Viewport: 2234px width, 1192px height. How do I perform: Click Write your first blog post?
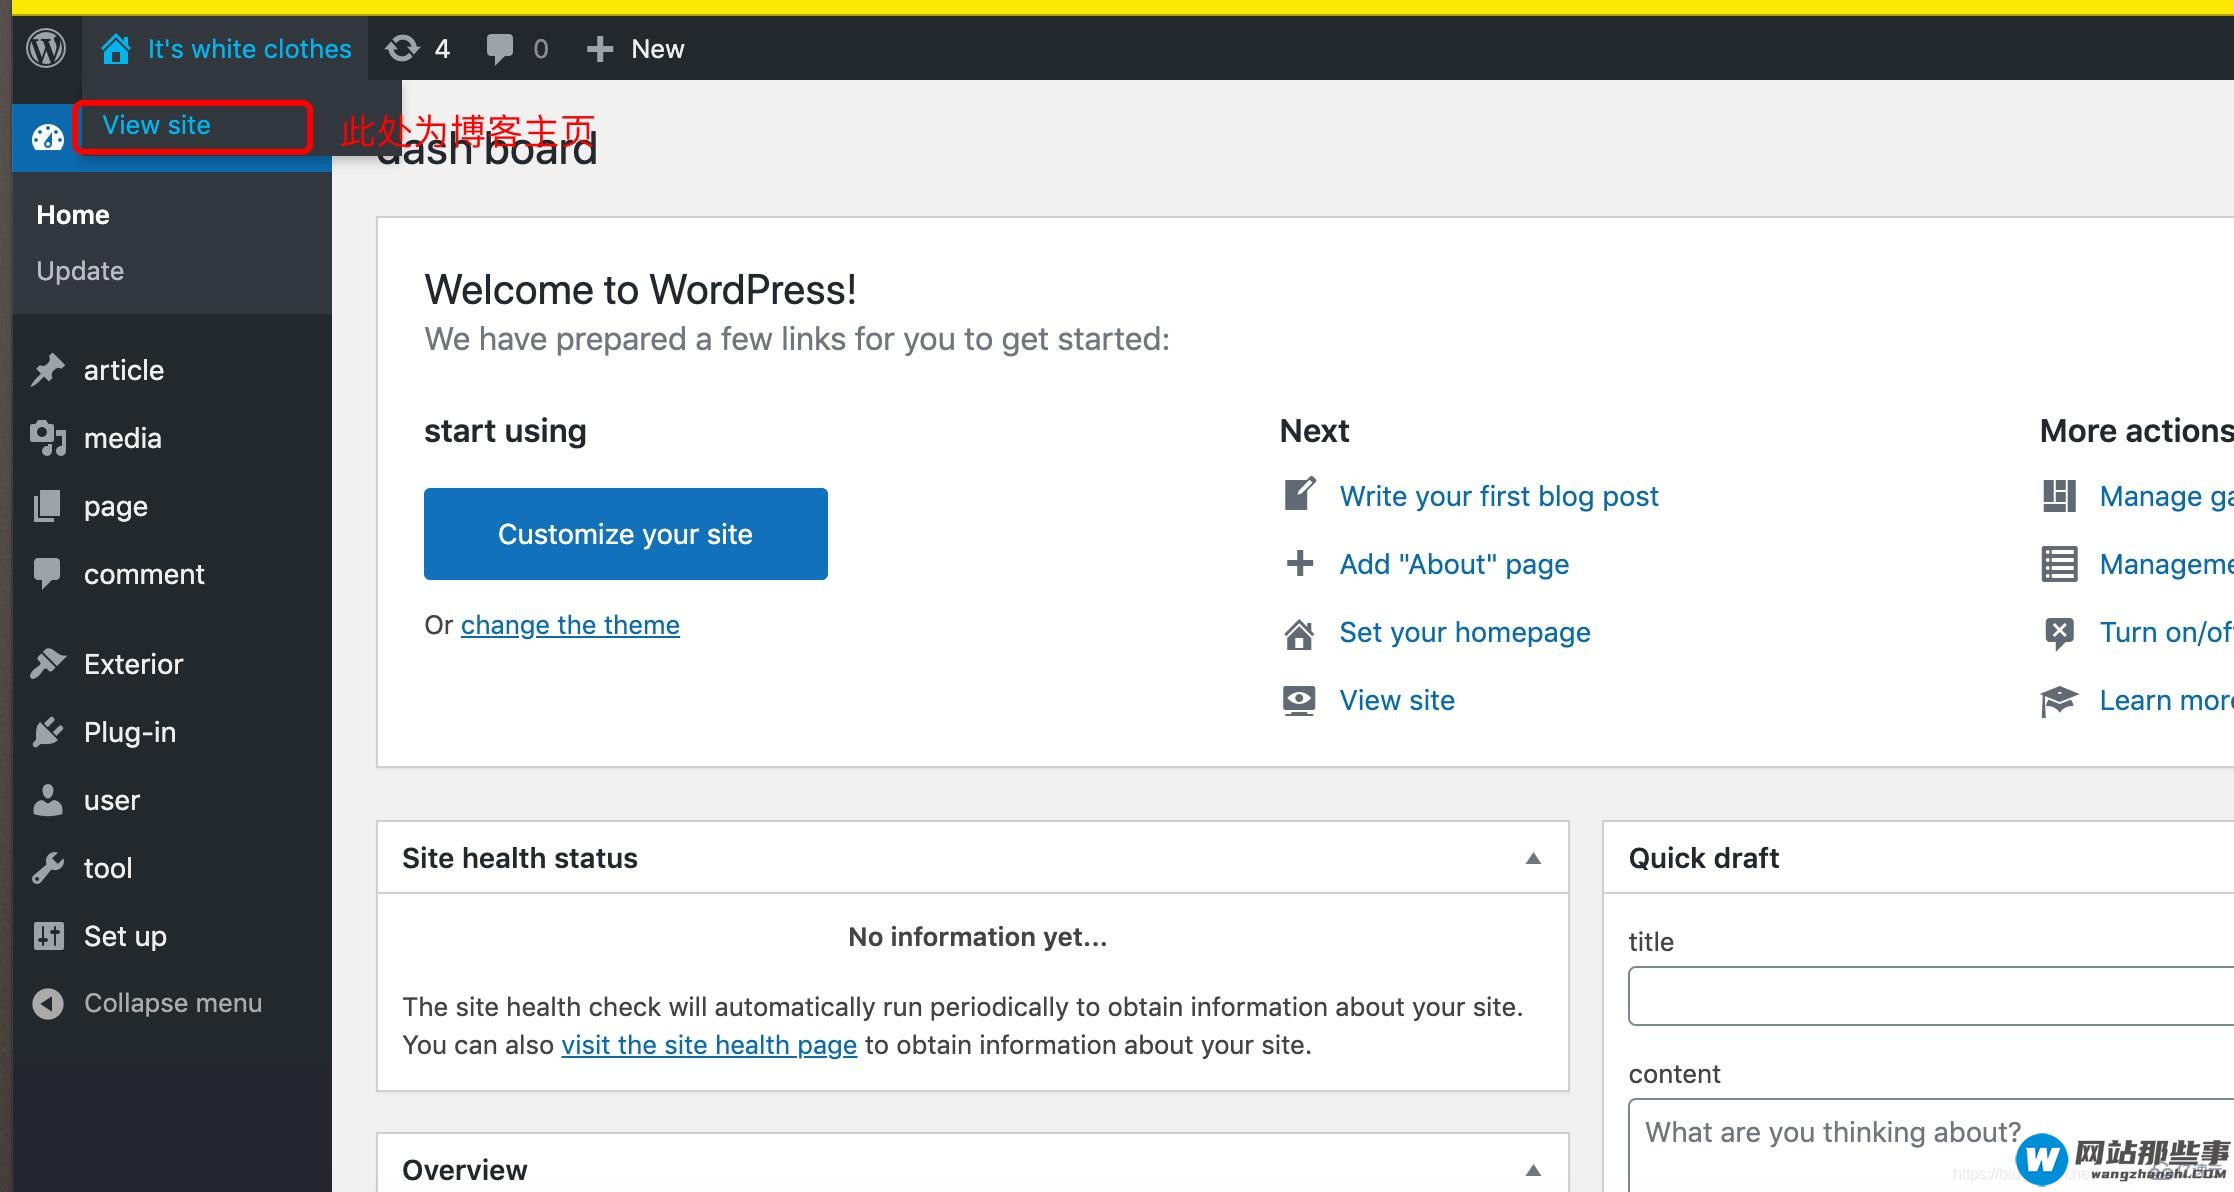1498,496
